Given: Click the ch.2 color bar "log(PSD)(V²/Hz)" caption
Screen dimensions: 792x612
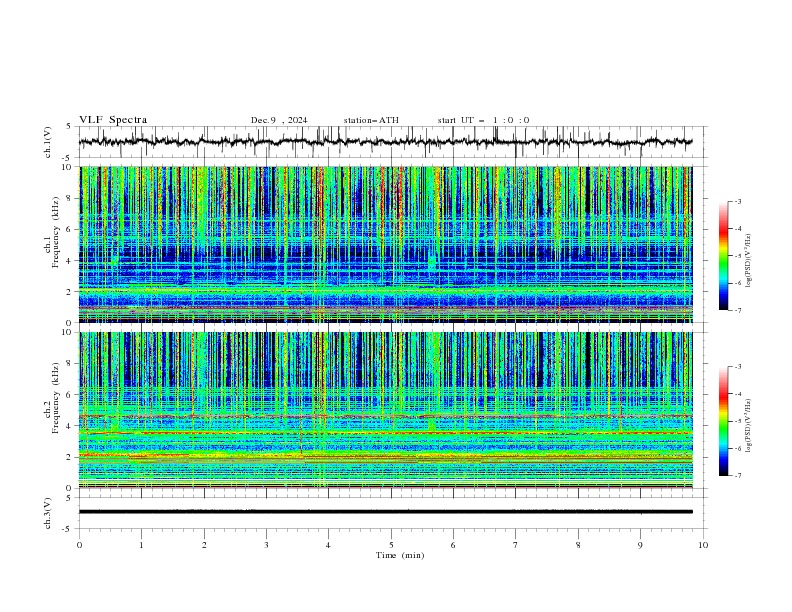Looking at the screenshot, I should (749, 425).
